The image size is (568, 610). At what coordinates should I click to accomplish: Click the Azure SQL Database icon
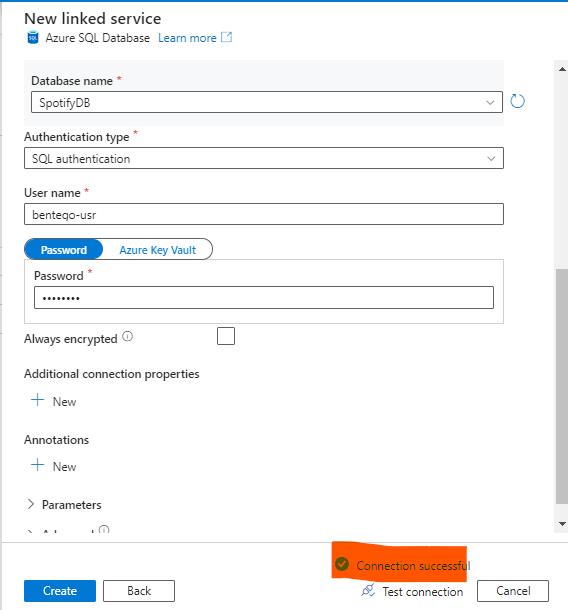33,38
